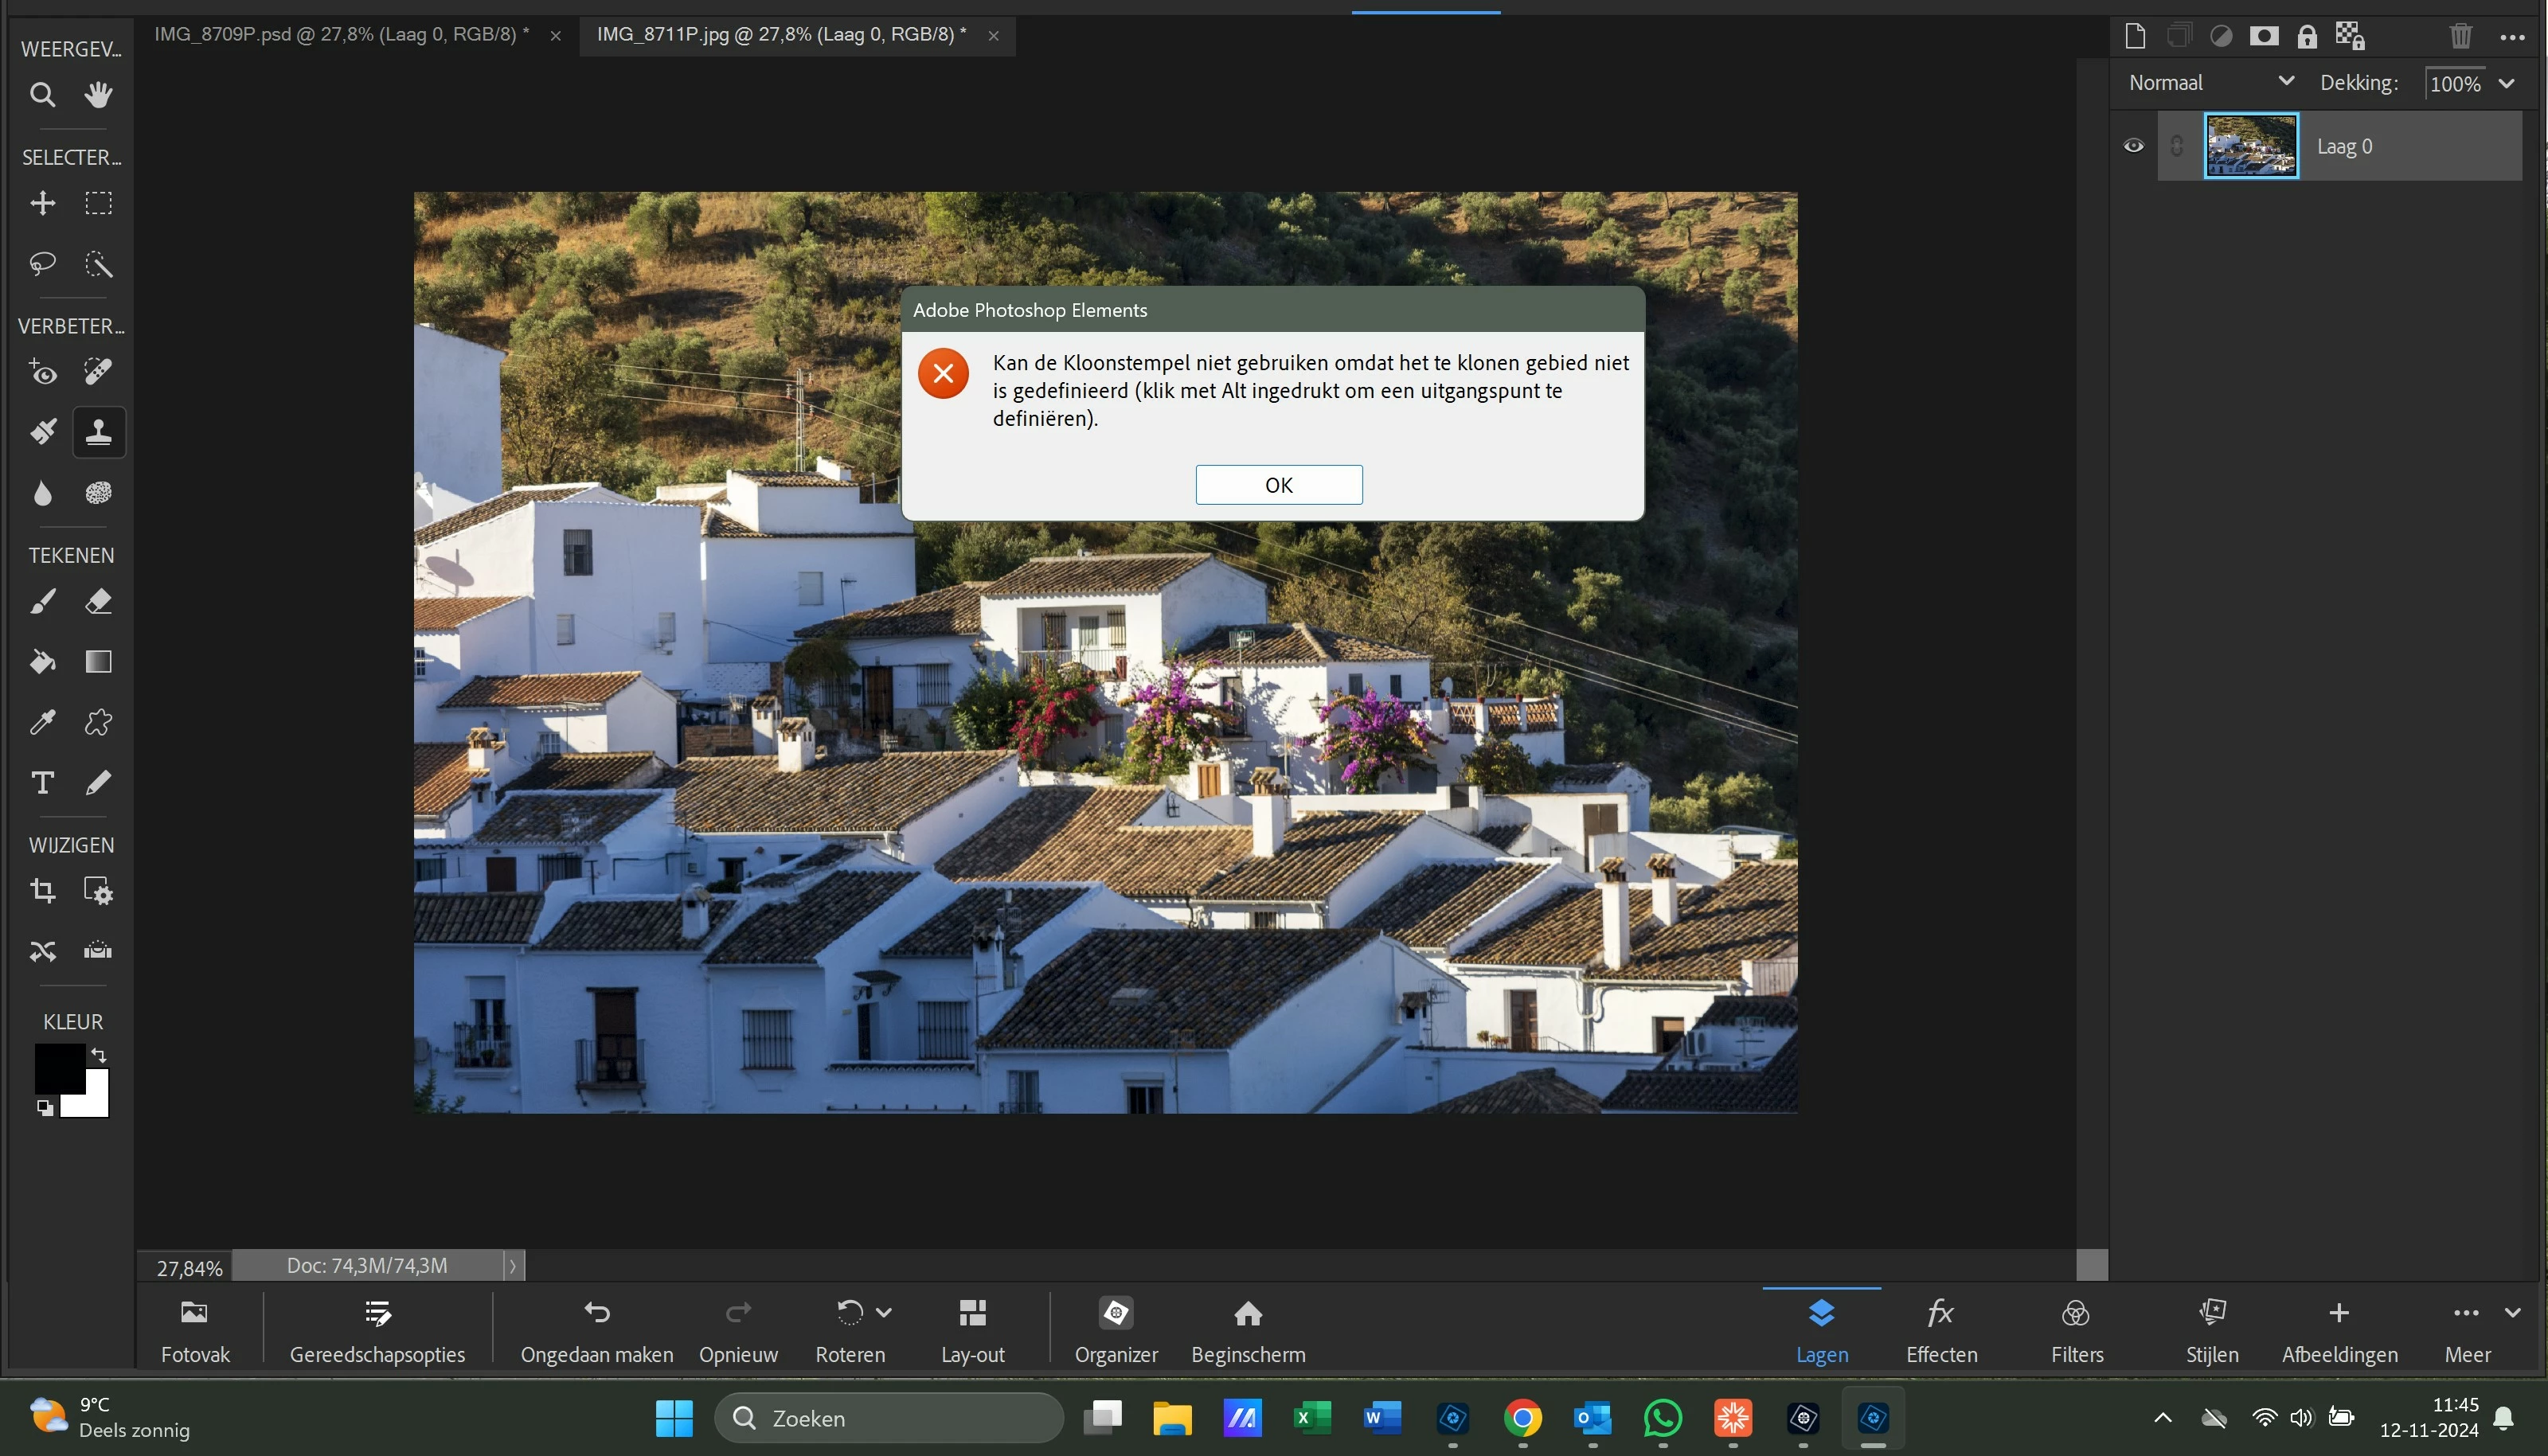Select the Zoom magnifier tool
The height and width of the screenshot is (1456, 2548).
(42, 95)
